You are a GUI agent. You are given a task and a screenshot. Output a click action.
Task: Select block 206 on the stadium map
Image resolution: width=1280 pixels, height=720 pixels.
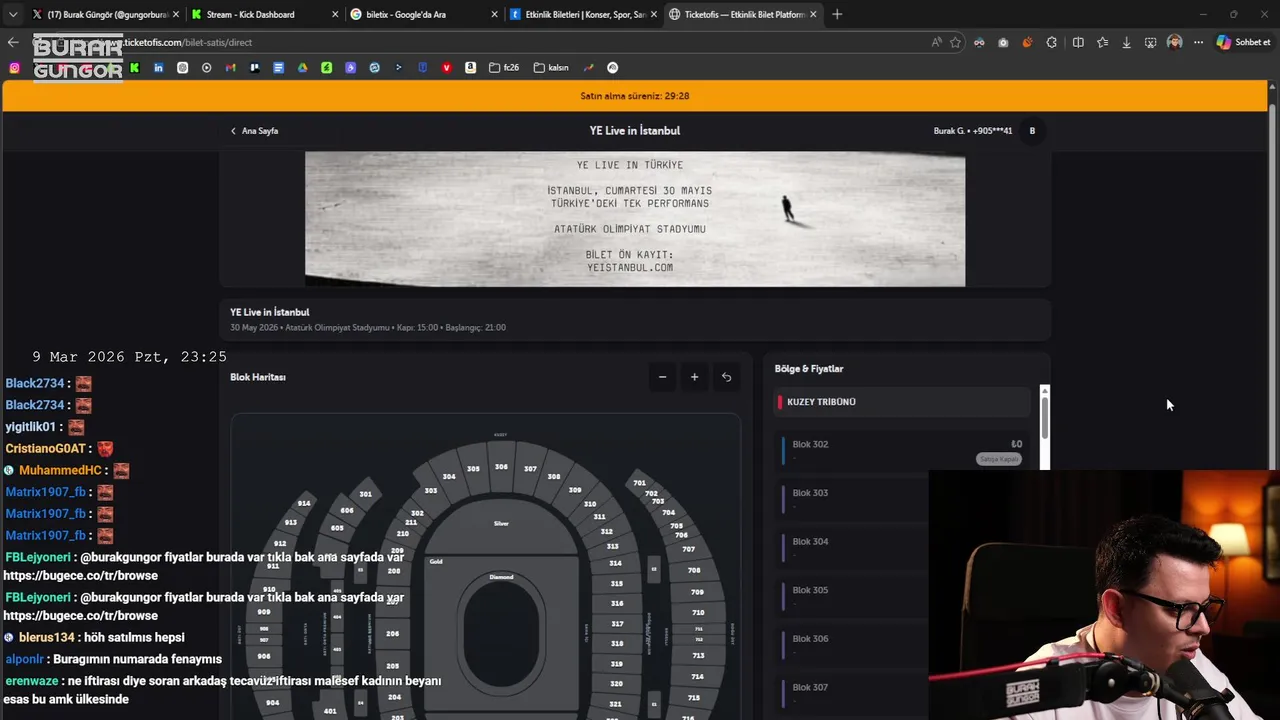pyautogui.click(x=393, y=634)
